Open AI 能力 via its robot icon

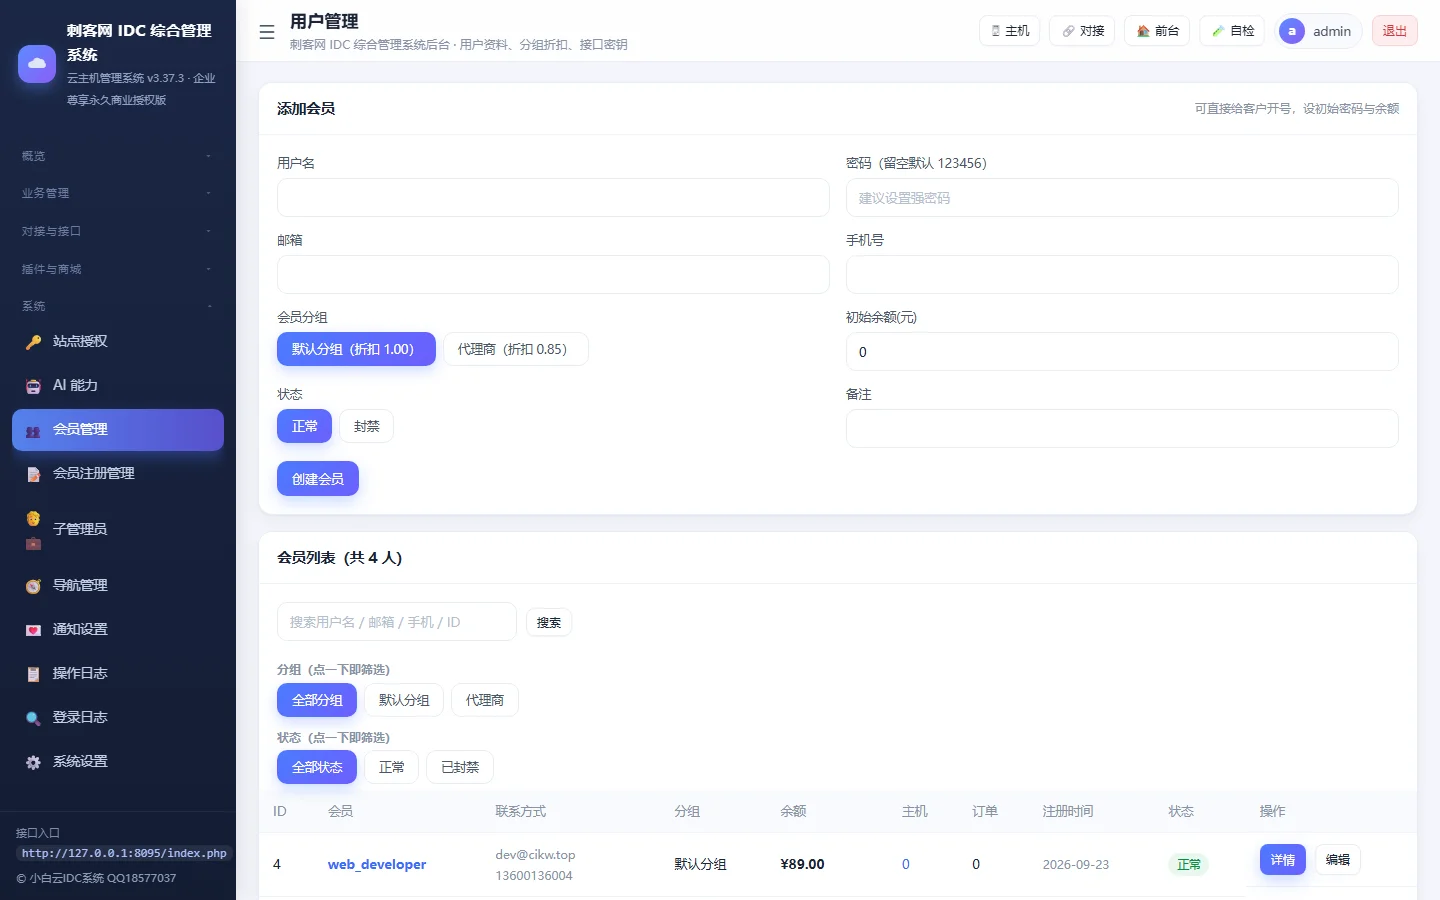pyautogui.click(x=33, y=386)
